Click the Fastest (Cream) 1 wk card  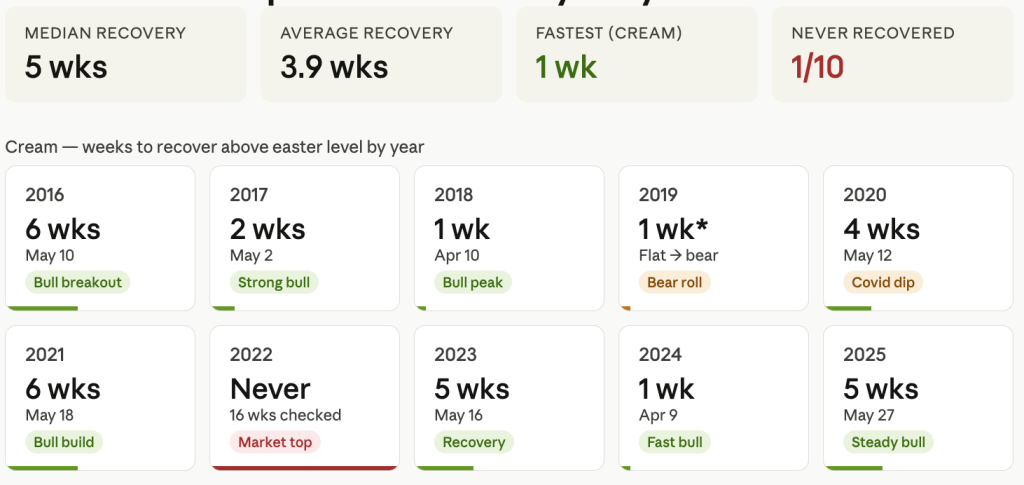point(637,54)
